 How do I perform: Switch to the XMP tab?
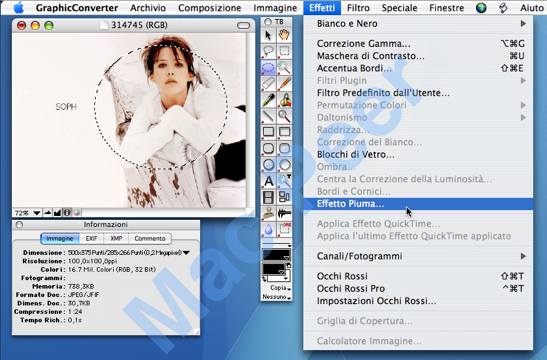click(x=116, y=239)
